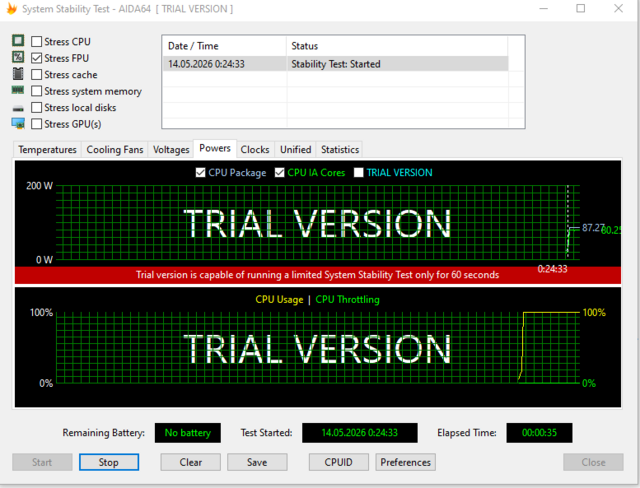This screenshot has width=640, height=488.
Task: Select the Voltages tab
Action: click(x=171, y=150)
